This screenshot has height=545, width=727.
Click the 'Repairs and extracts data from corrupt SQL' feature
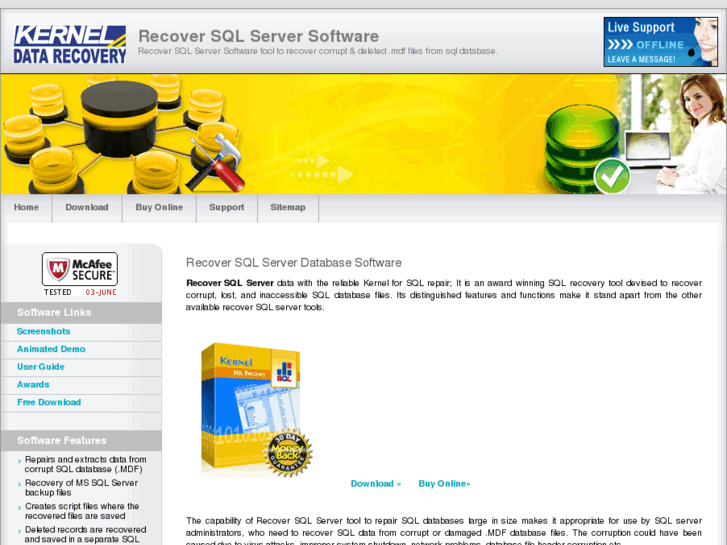86,464
